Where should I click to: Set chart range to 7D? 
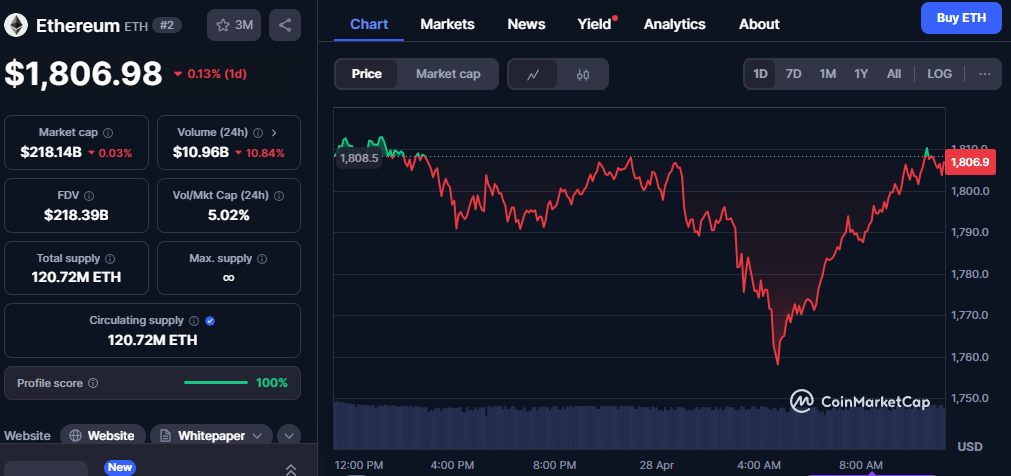793,74
